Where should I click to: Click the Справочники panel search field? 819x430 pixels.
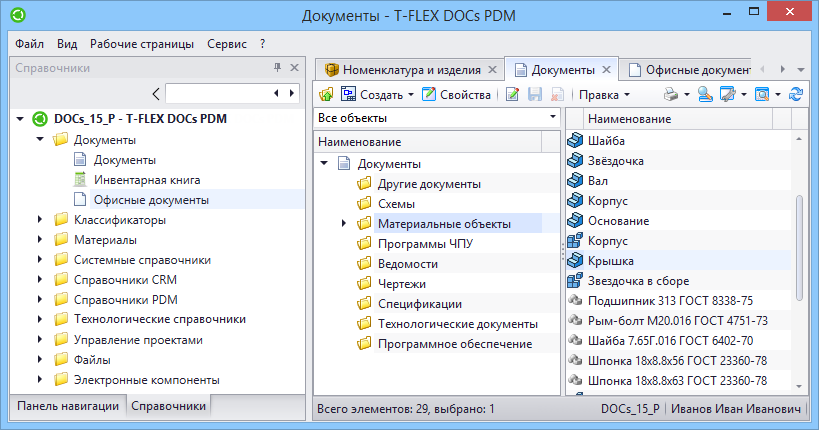click(218, 94)
